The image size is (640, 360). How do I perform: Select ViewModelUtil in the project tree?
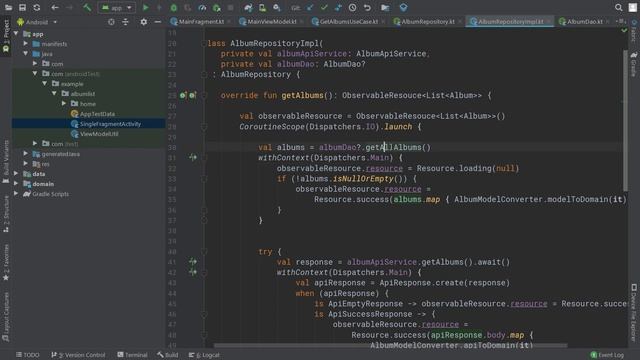(94, 134)
